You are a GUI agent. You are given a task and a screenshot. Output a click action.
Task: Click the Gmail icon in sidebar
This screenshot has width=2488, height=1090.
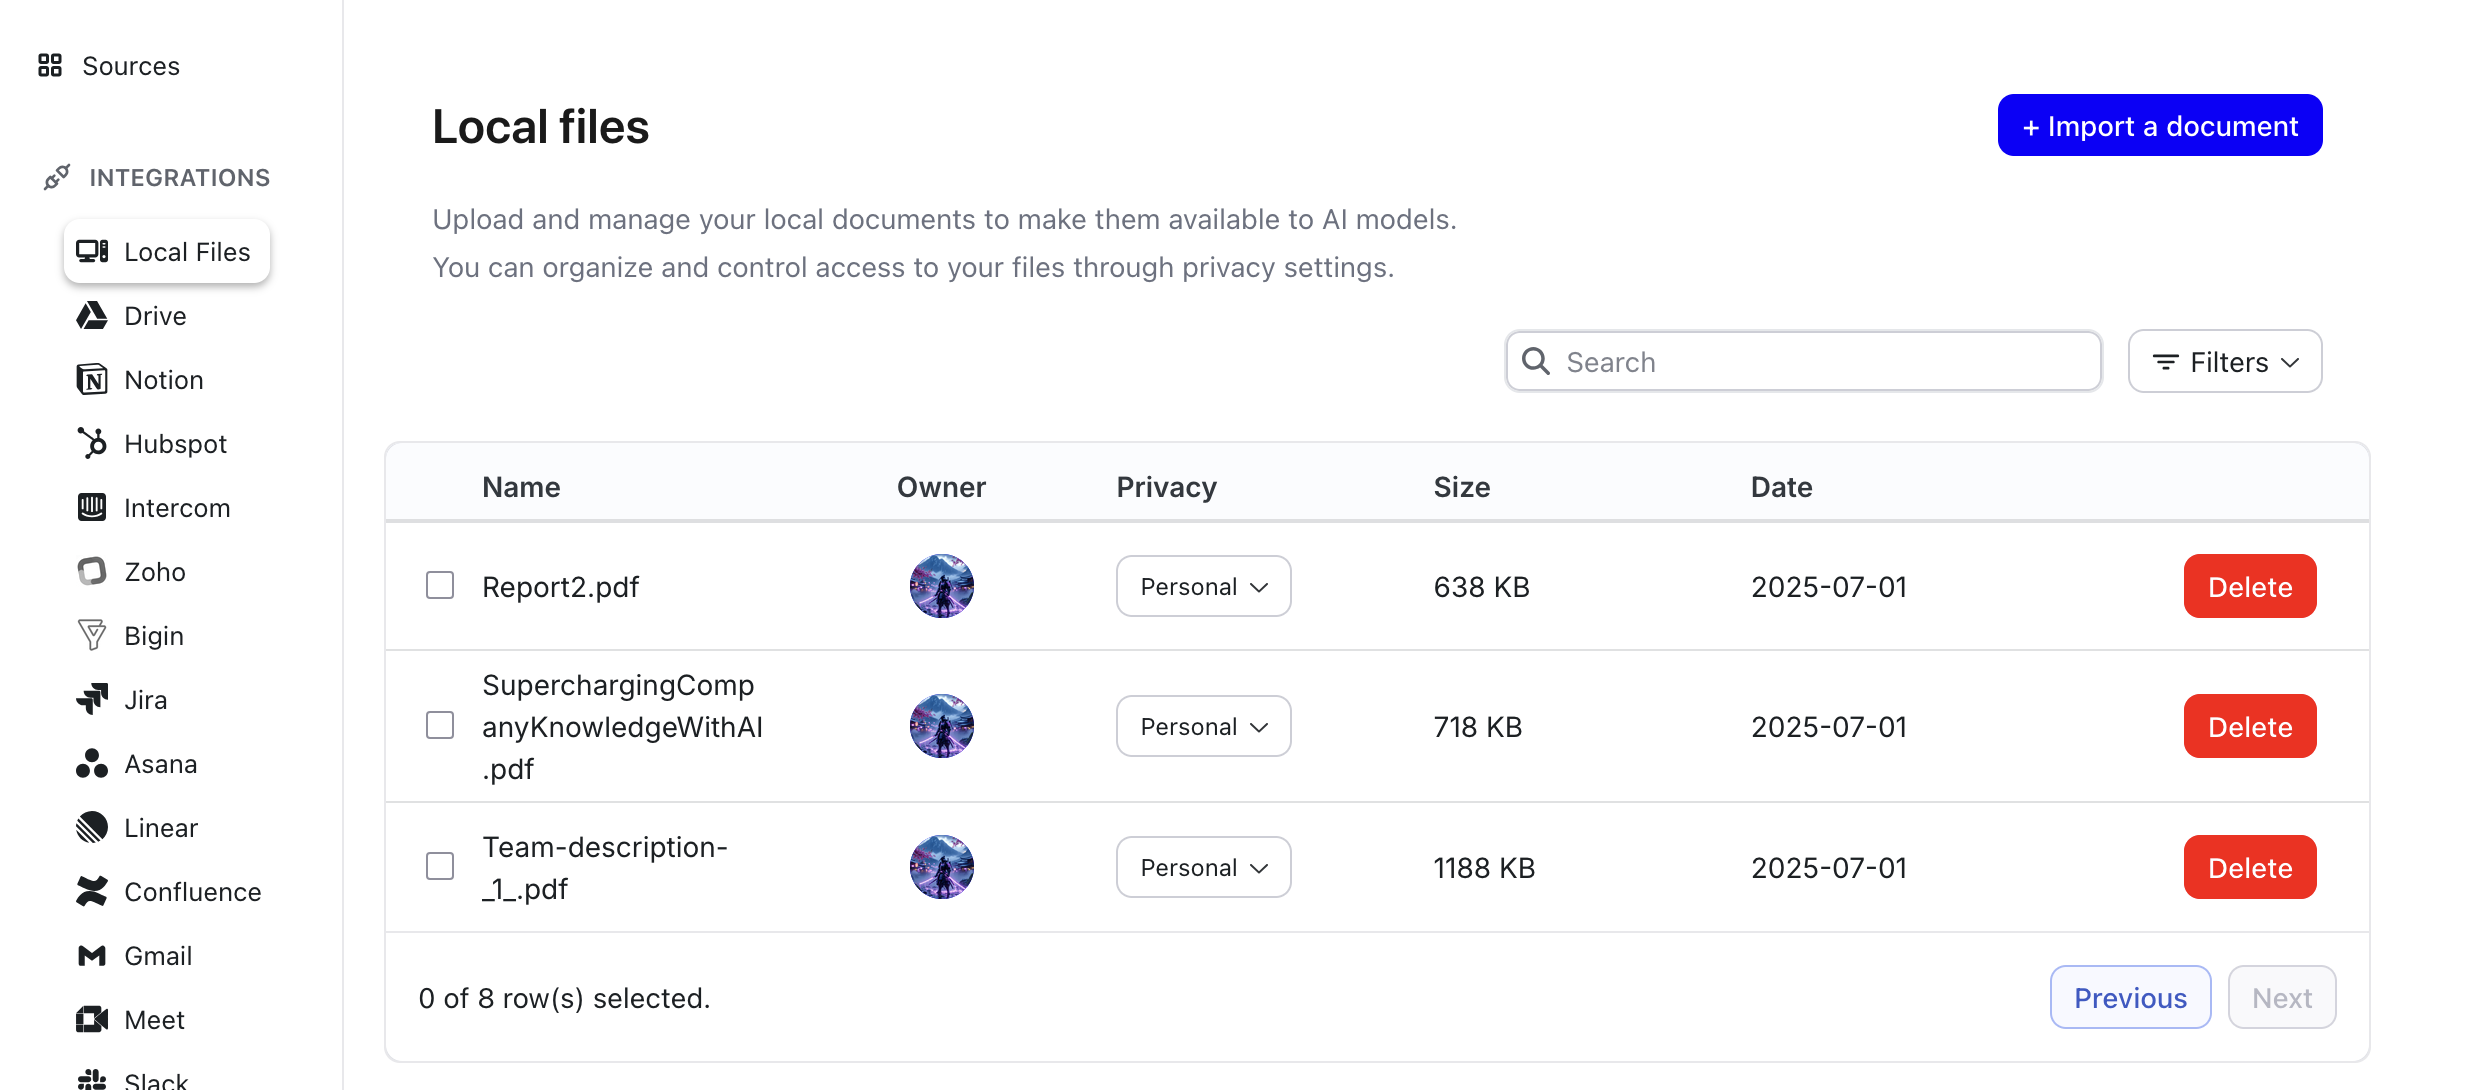[92, 956]
